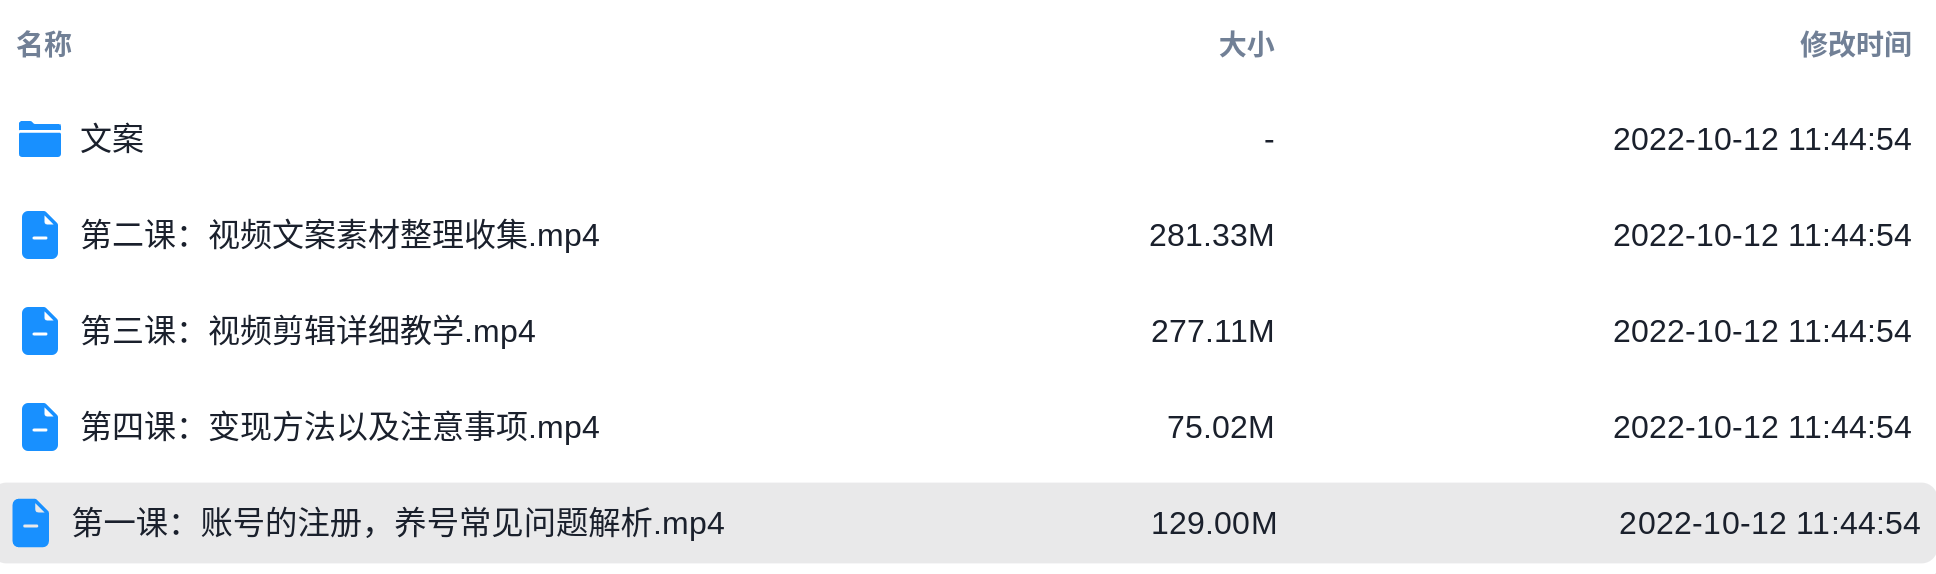Click the 129.00M size value
The width and height of the screenshot is (1936, 574).
[1214, 523]
